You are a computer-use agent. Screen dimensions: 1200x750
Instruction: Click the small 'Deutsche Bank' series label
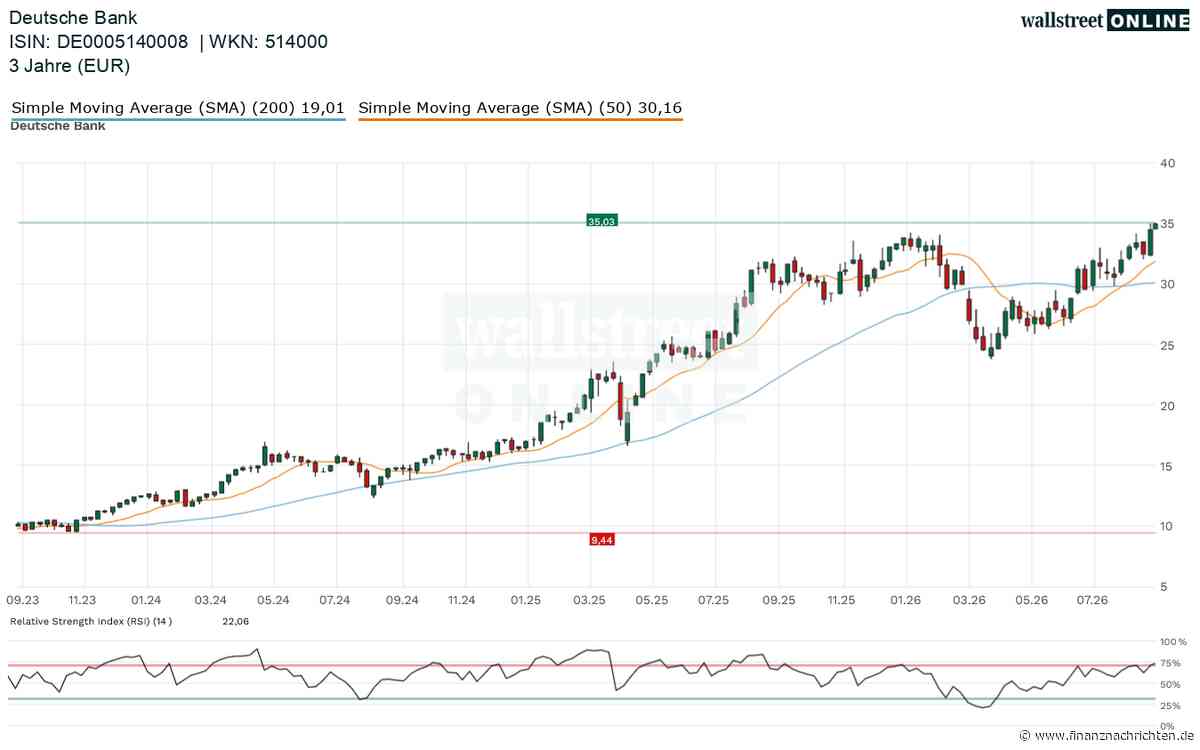click(58, 126)
